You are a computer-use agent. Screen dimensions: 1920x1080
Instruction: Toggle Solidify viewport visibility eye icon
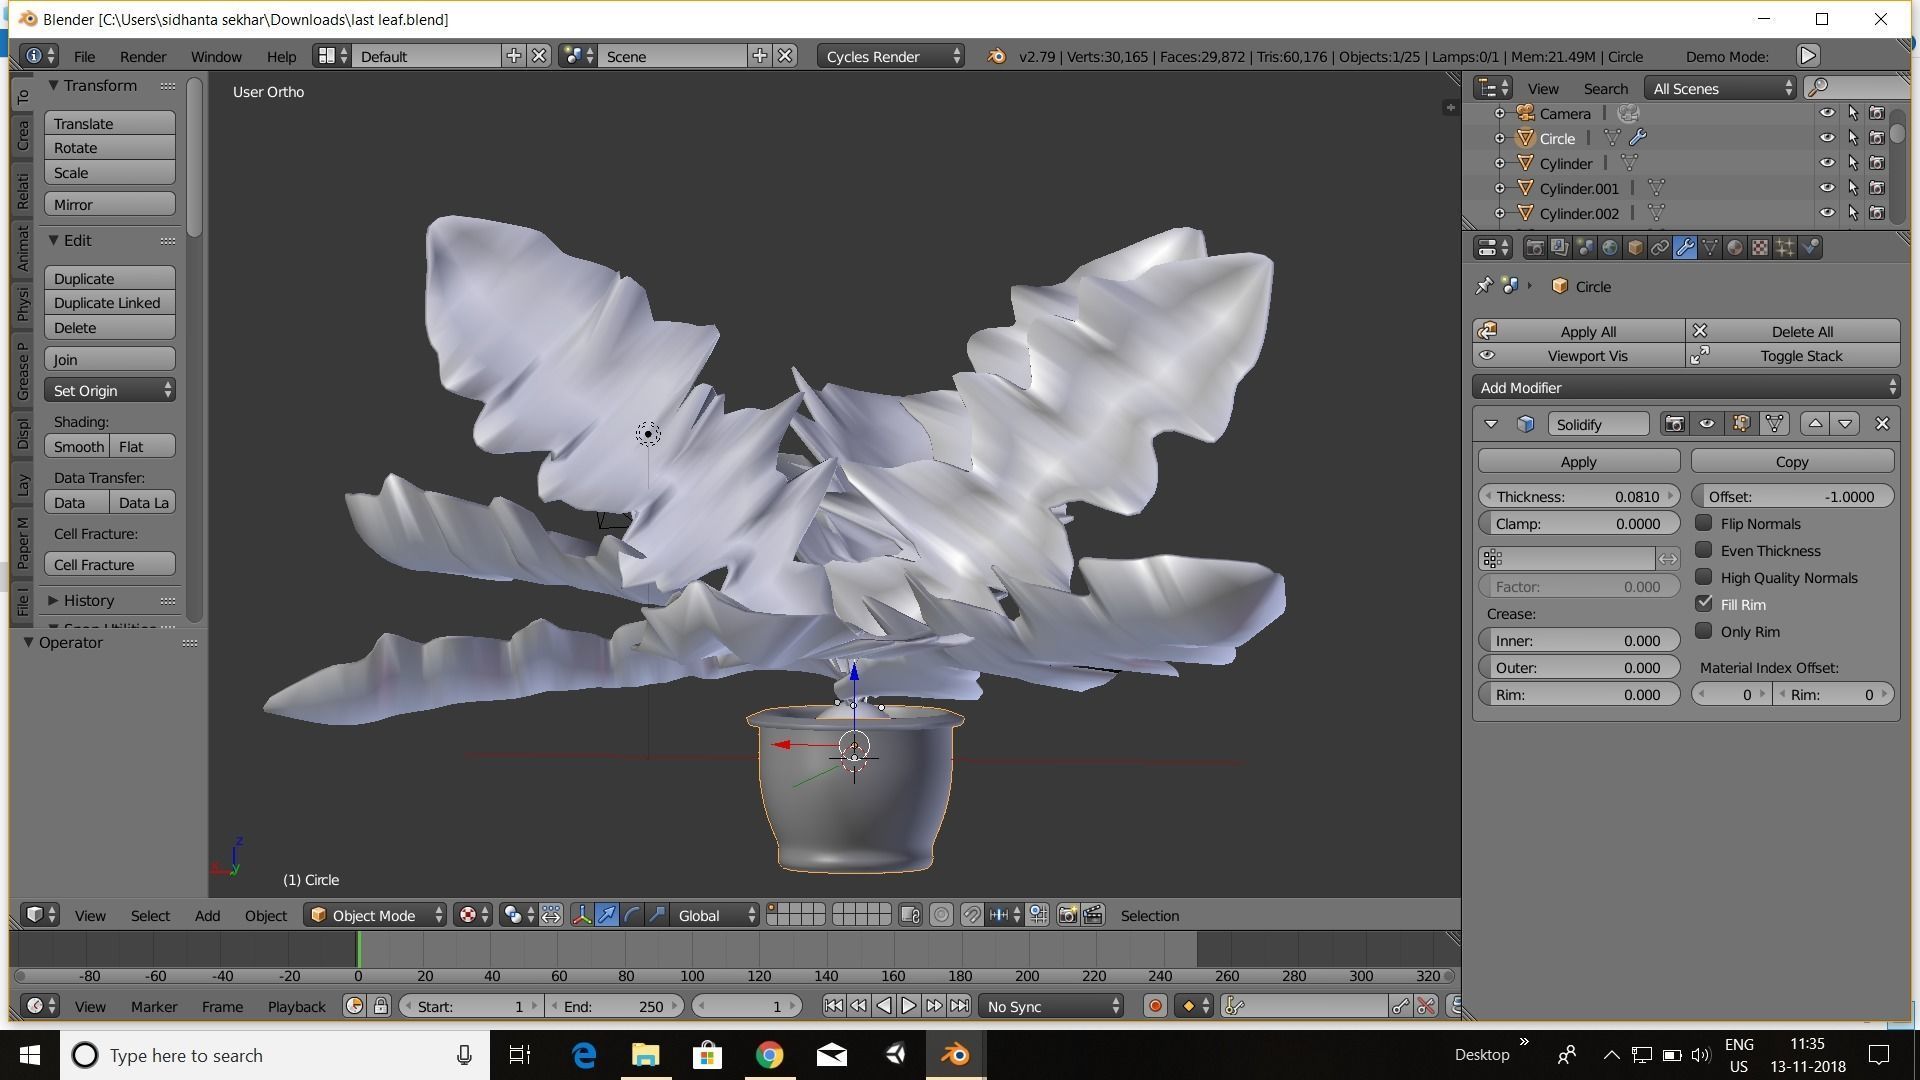click(x=1707, y=424)
